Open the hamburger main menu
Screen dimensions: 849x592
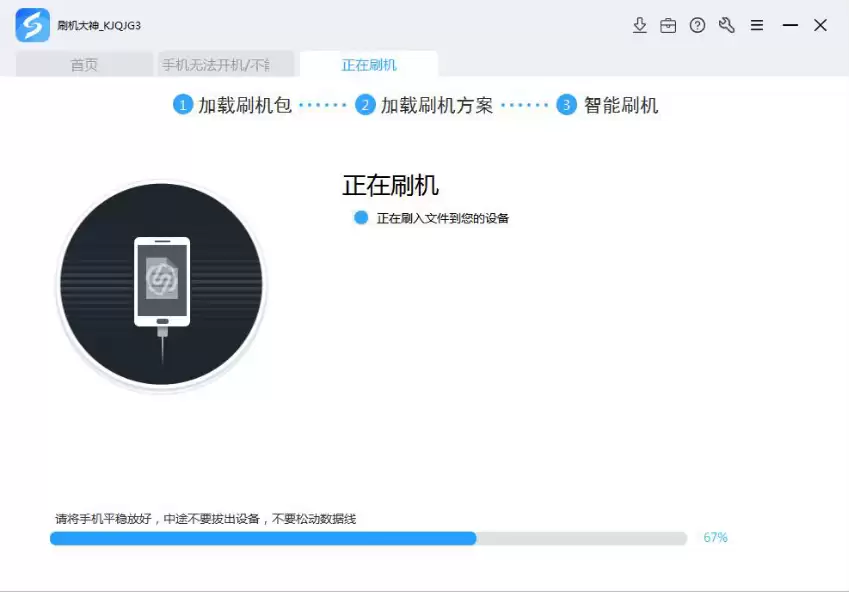click(x=757, y=25)
